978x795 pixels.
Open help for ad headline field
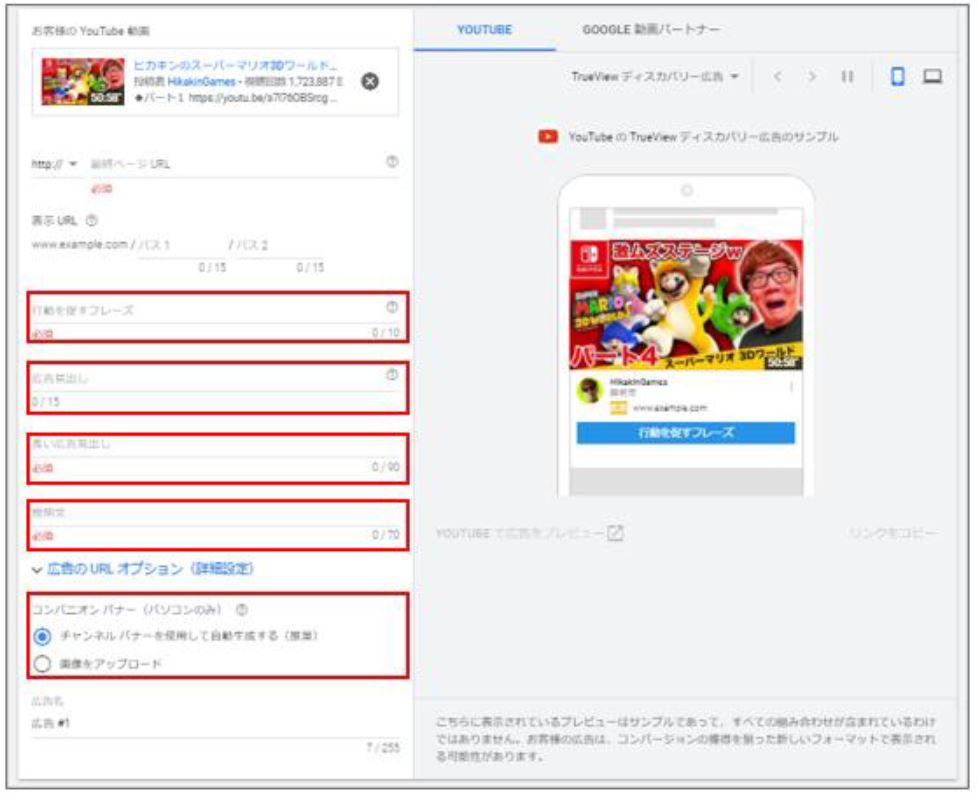(x=392, y=375)
